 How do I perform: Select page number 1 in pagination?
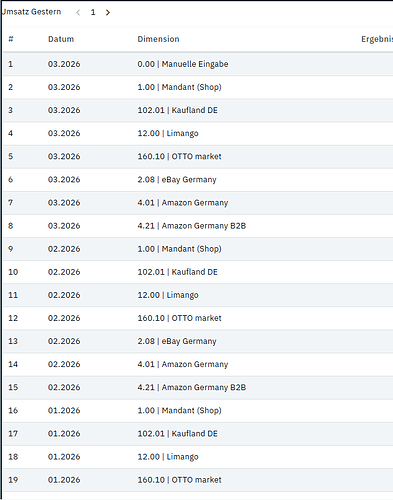93,12
